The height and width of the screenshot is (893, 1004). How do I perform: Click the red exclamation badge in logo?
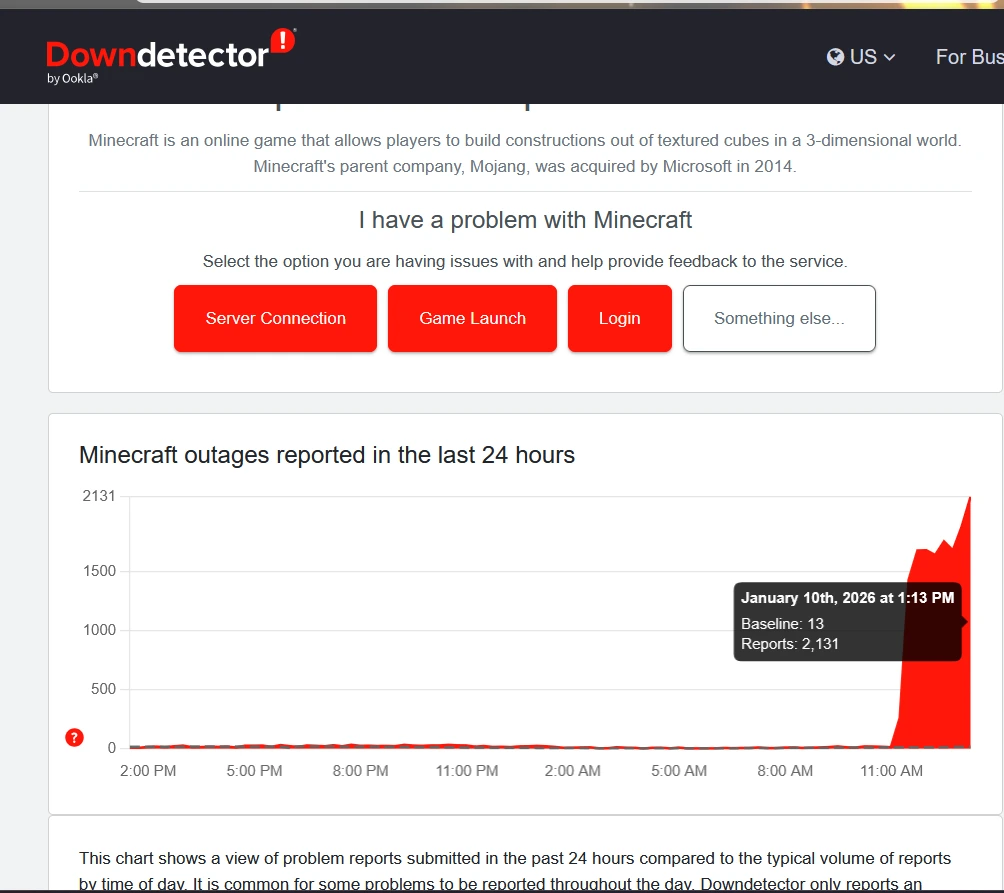click(283, 41)
